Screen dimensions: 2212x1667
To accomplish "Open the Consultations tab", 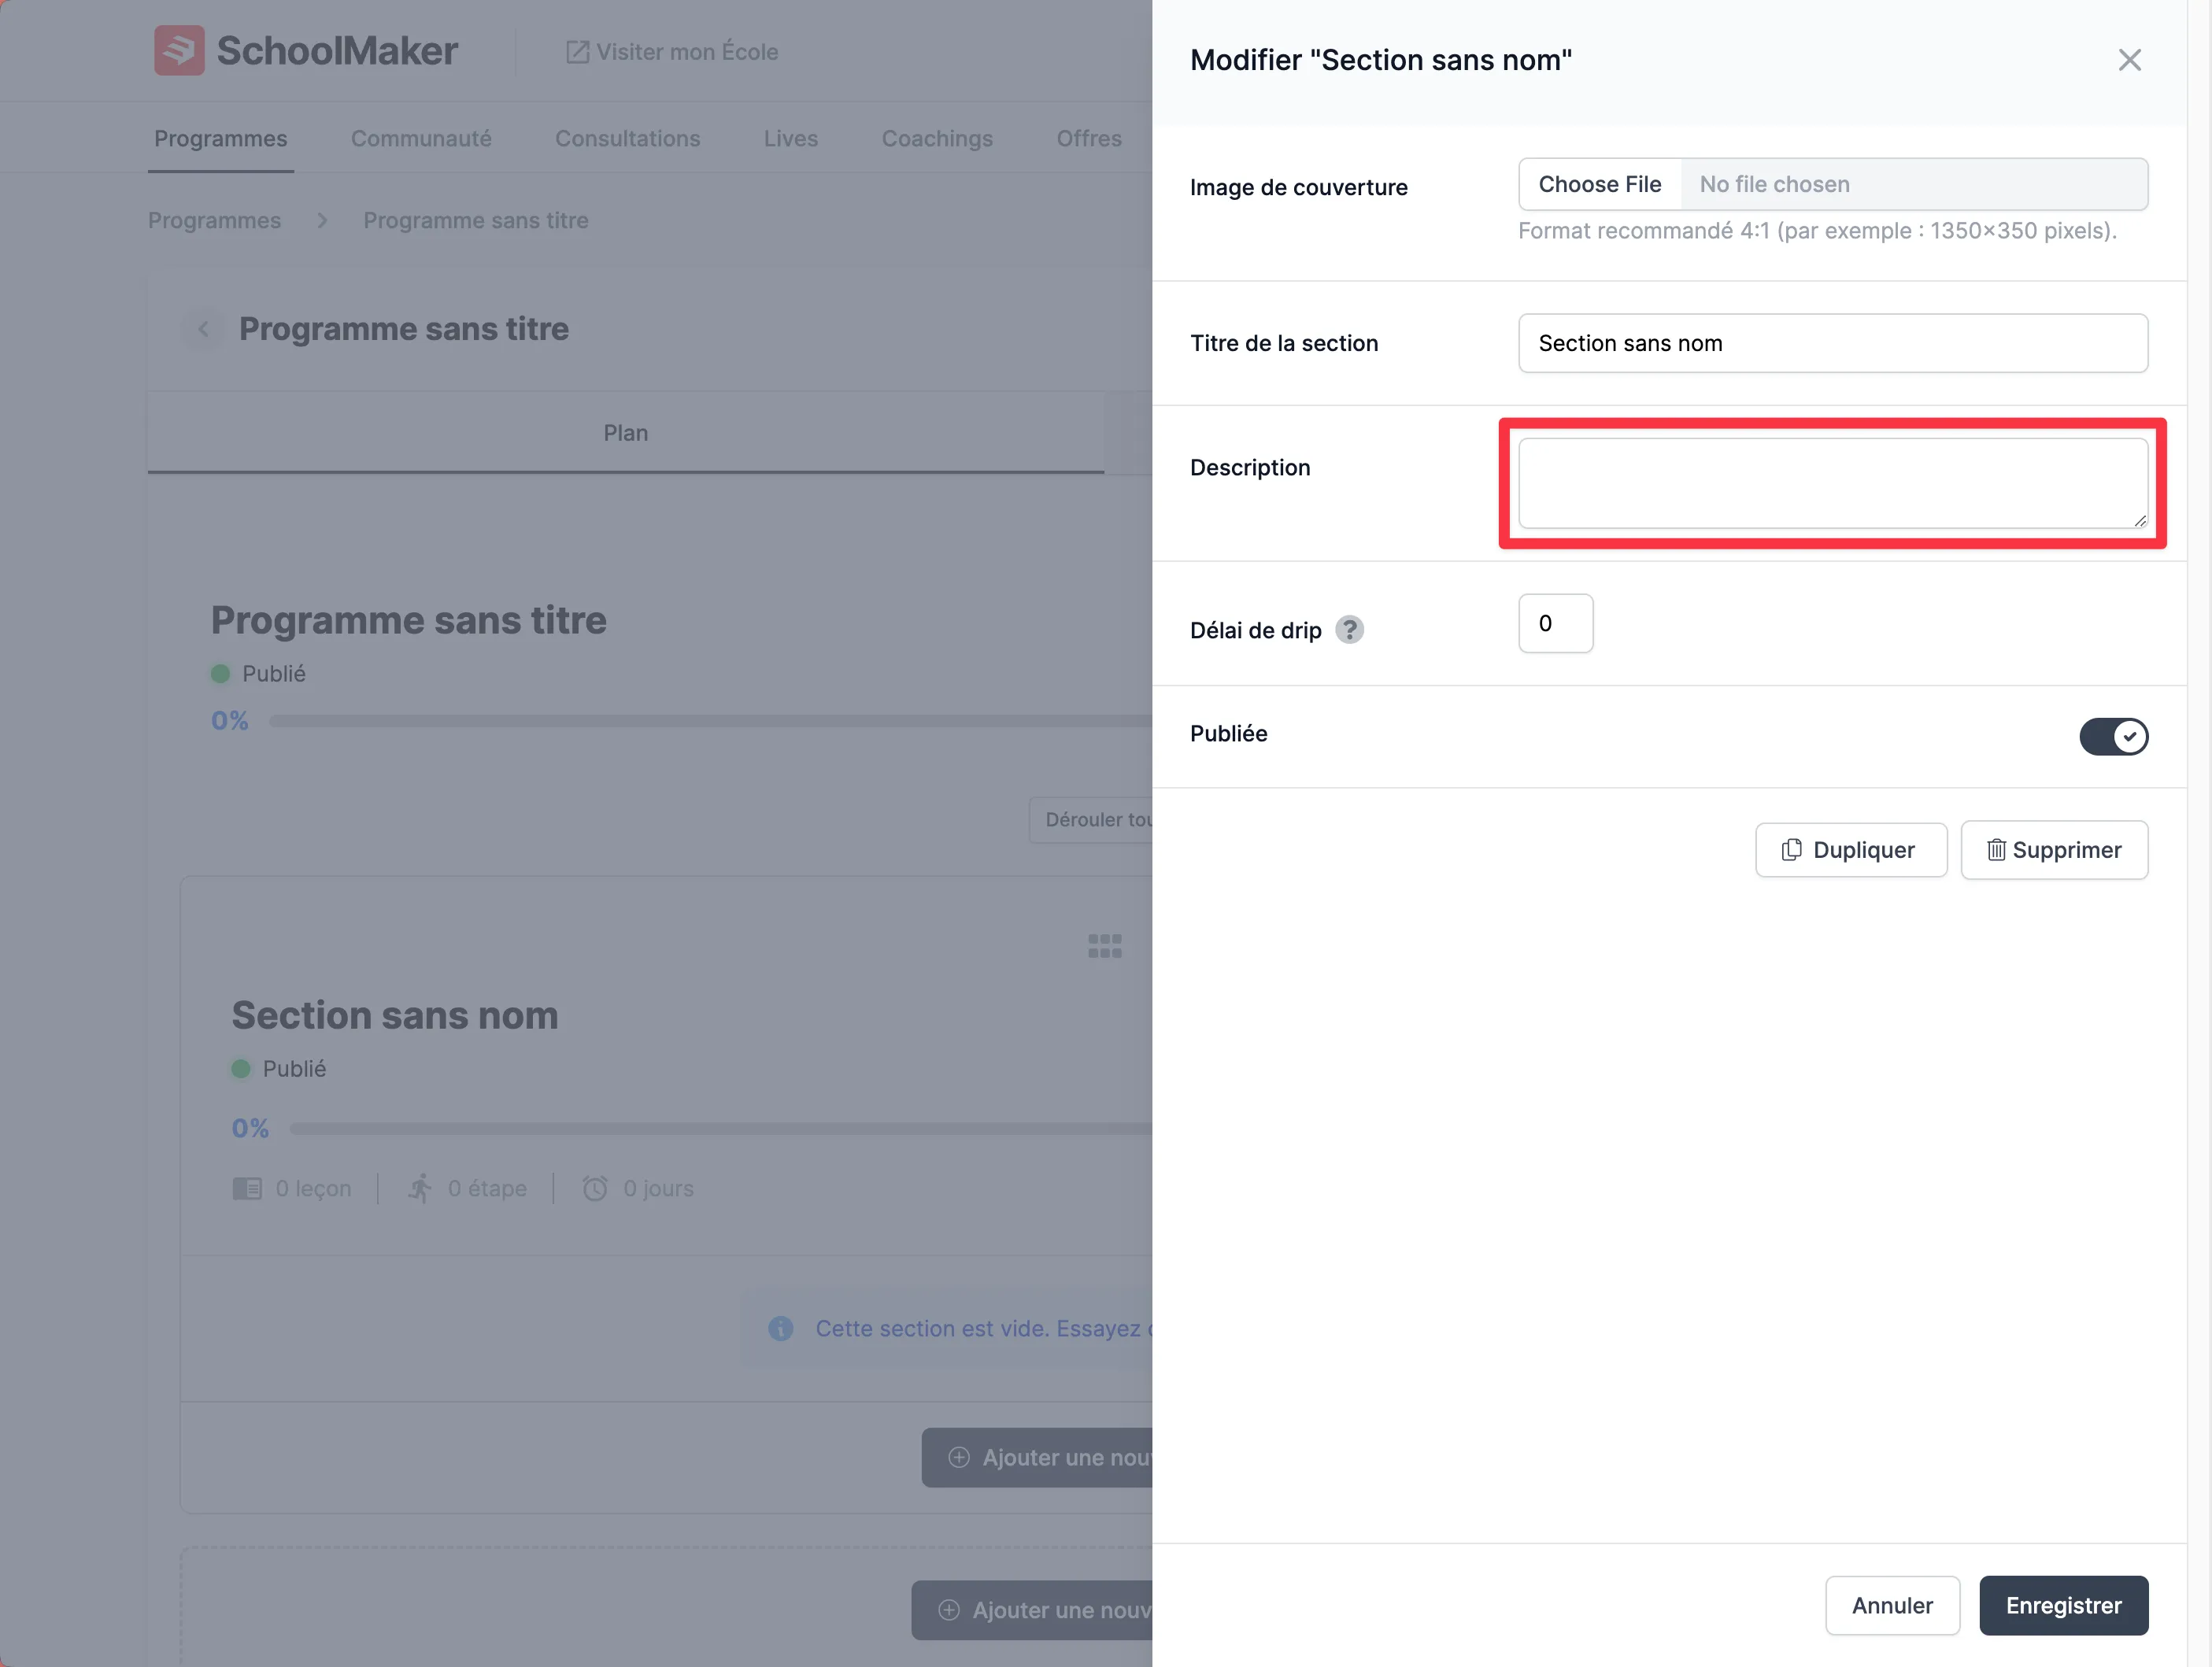I will pyautogui.click(x=627, y=138).
